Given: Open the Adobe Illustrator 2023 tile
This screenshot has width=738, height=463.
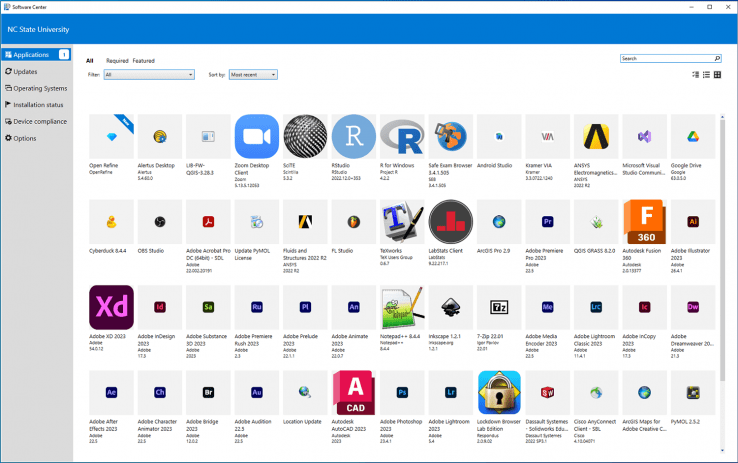Looking at the screenshot, I should 693,222.
